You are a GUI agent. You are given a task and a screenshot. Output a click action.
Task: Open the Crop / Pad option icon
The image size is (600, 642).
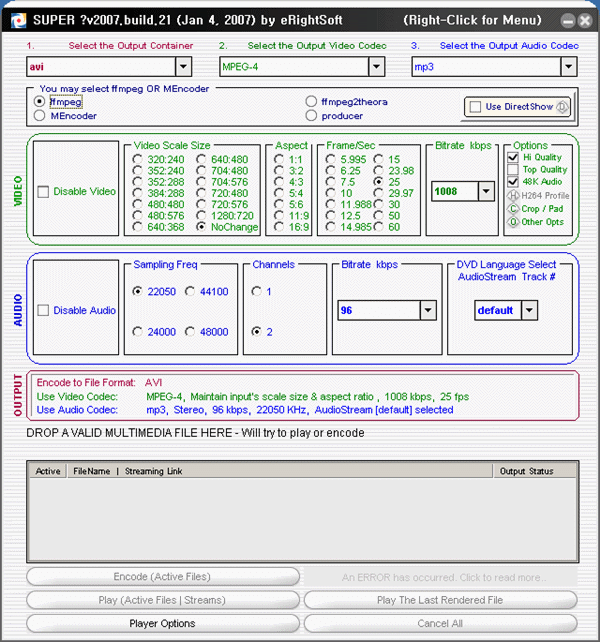click(x=513, y=209)
